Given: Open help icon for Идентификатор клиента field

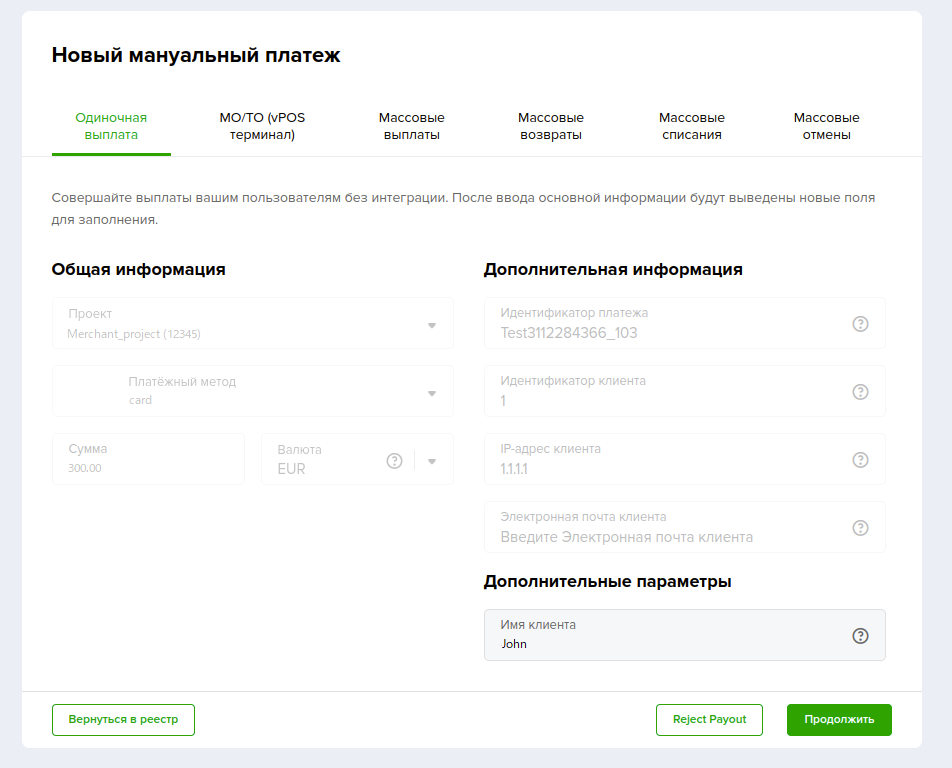Looking at the screenshot, I should click(x=860, y=392).
